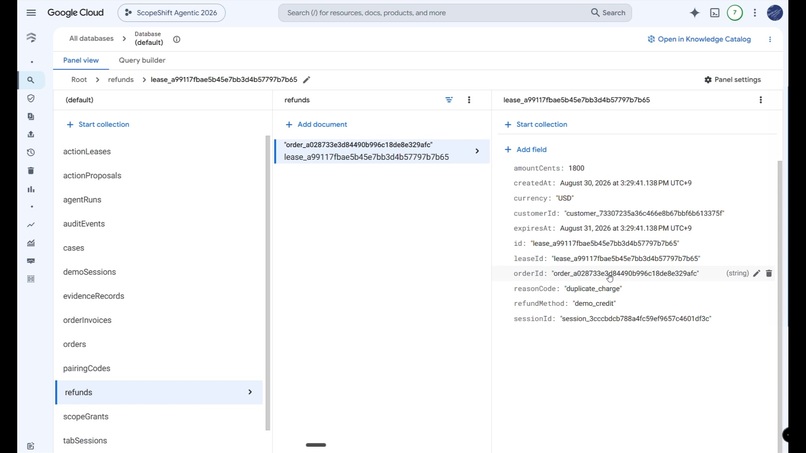Open the area chart insights sidebar icon
This screenshot has width=806, height=453.
pos(31,243)
